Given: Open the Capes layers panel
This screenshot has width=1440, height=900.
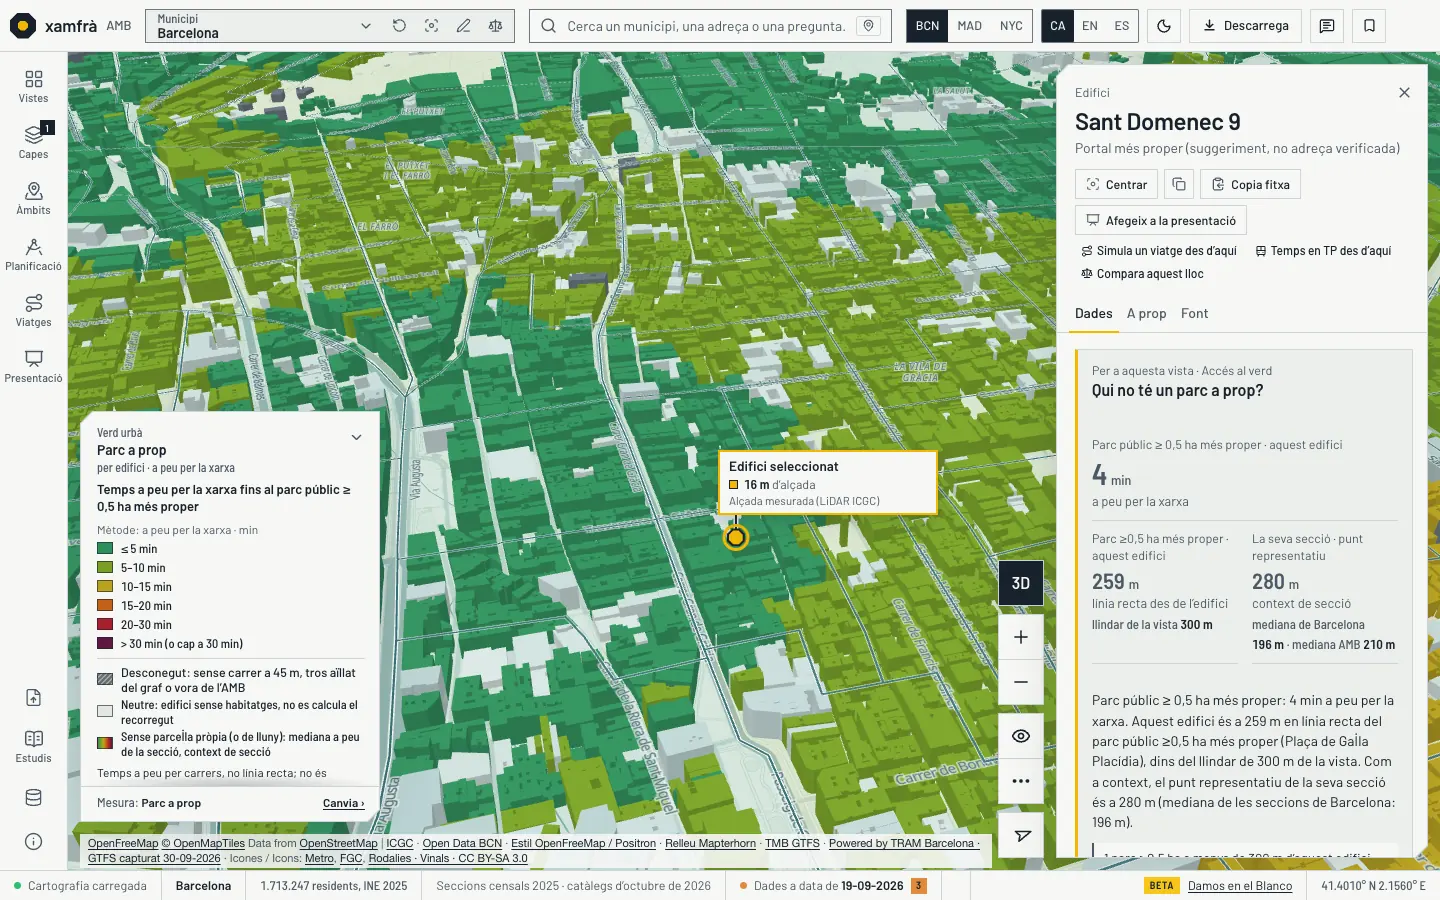Looking at the screenshot, I should pos(33,142).
